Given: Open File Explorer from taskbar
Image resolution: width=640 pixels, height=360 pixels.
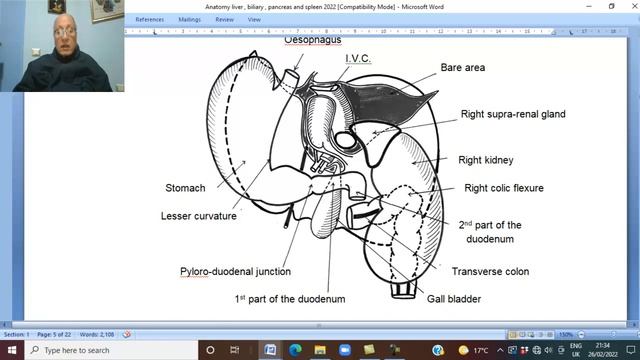Looking at the screenshot, I should pyautogui.click(x=320, y=350).
